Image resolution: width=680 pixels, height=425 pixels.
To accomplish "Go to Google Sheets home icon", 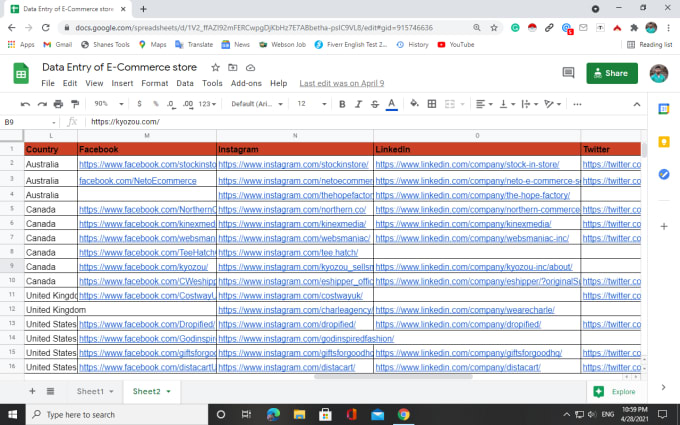I will 21,73.
